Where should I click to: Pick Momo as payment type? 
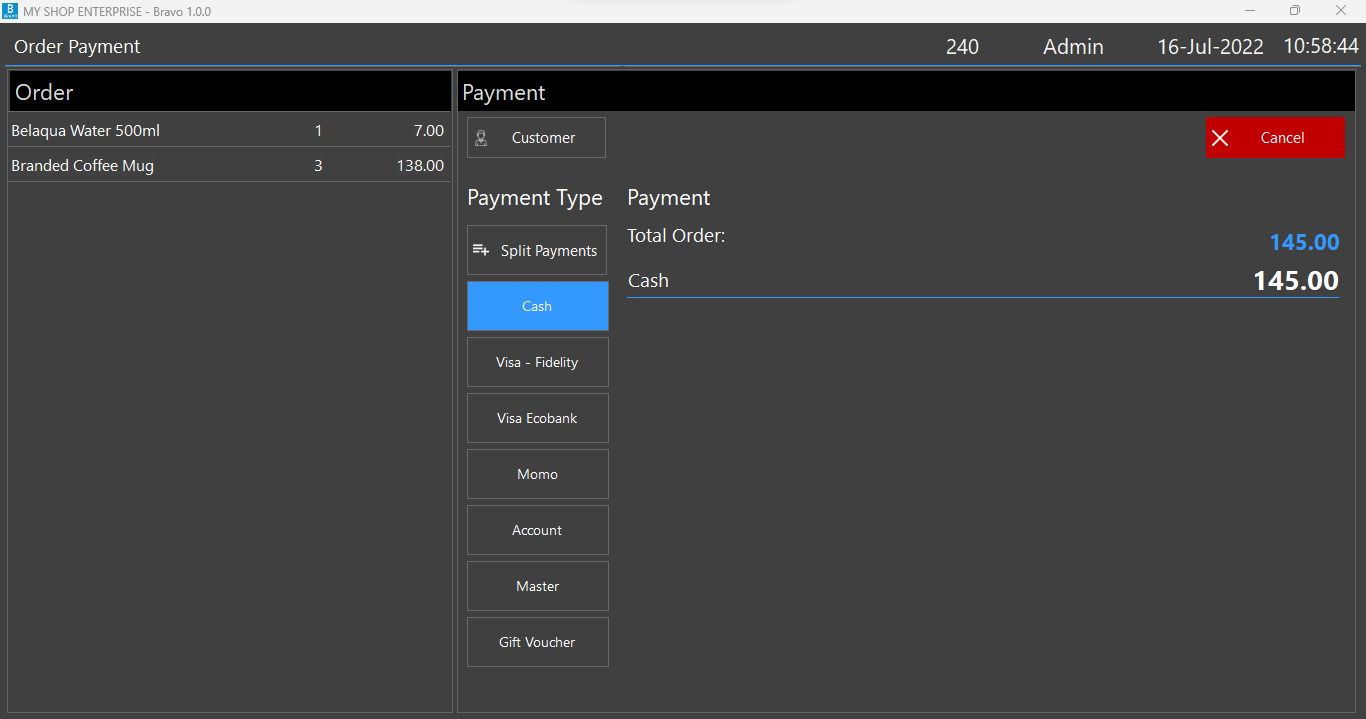click(x=537, y=474)
